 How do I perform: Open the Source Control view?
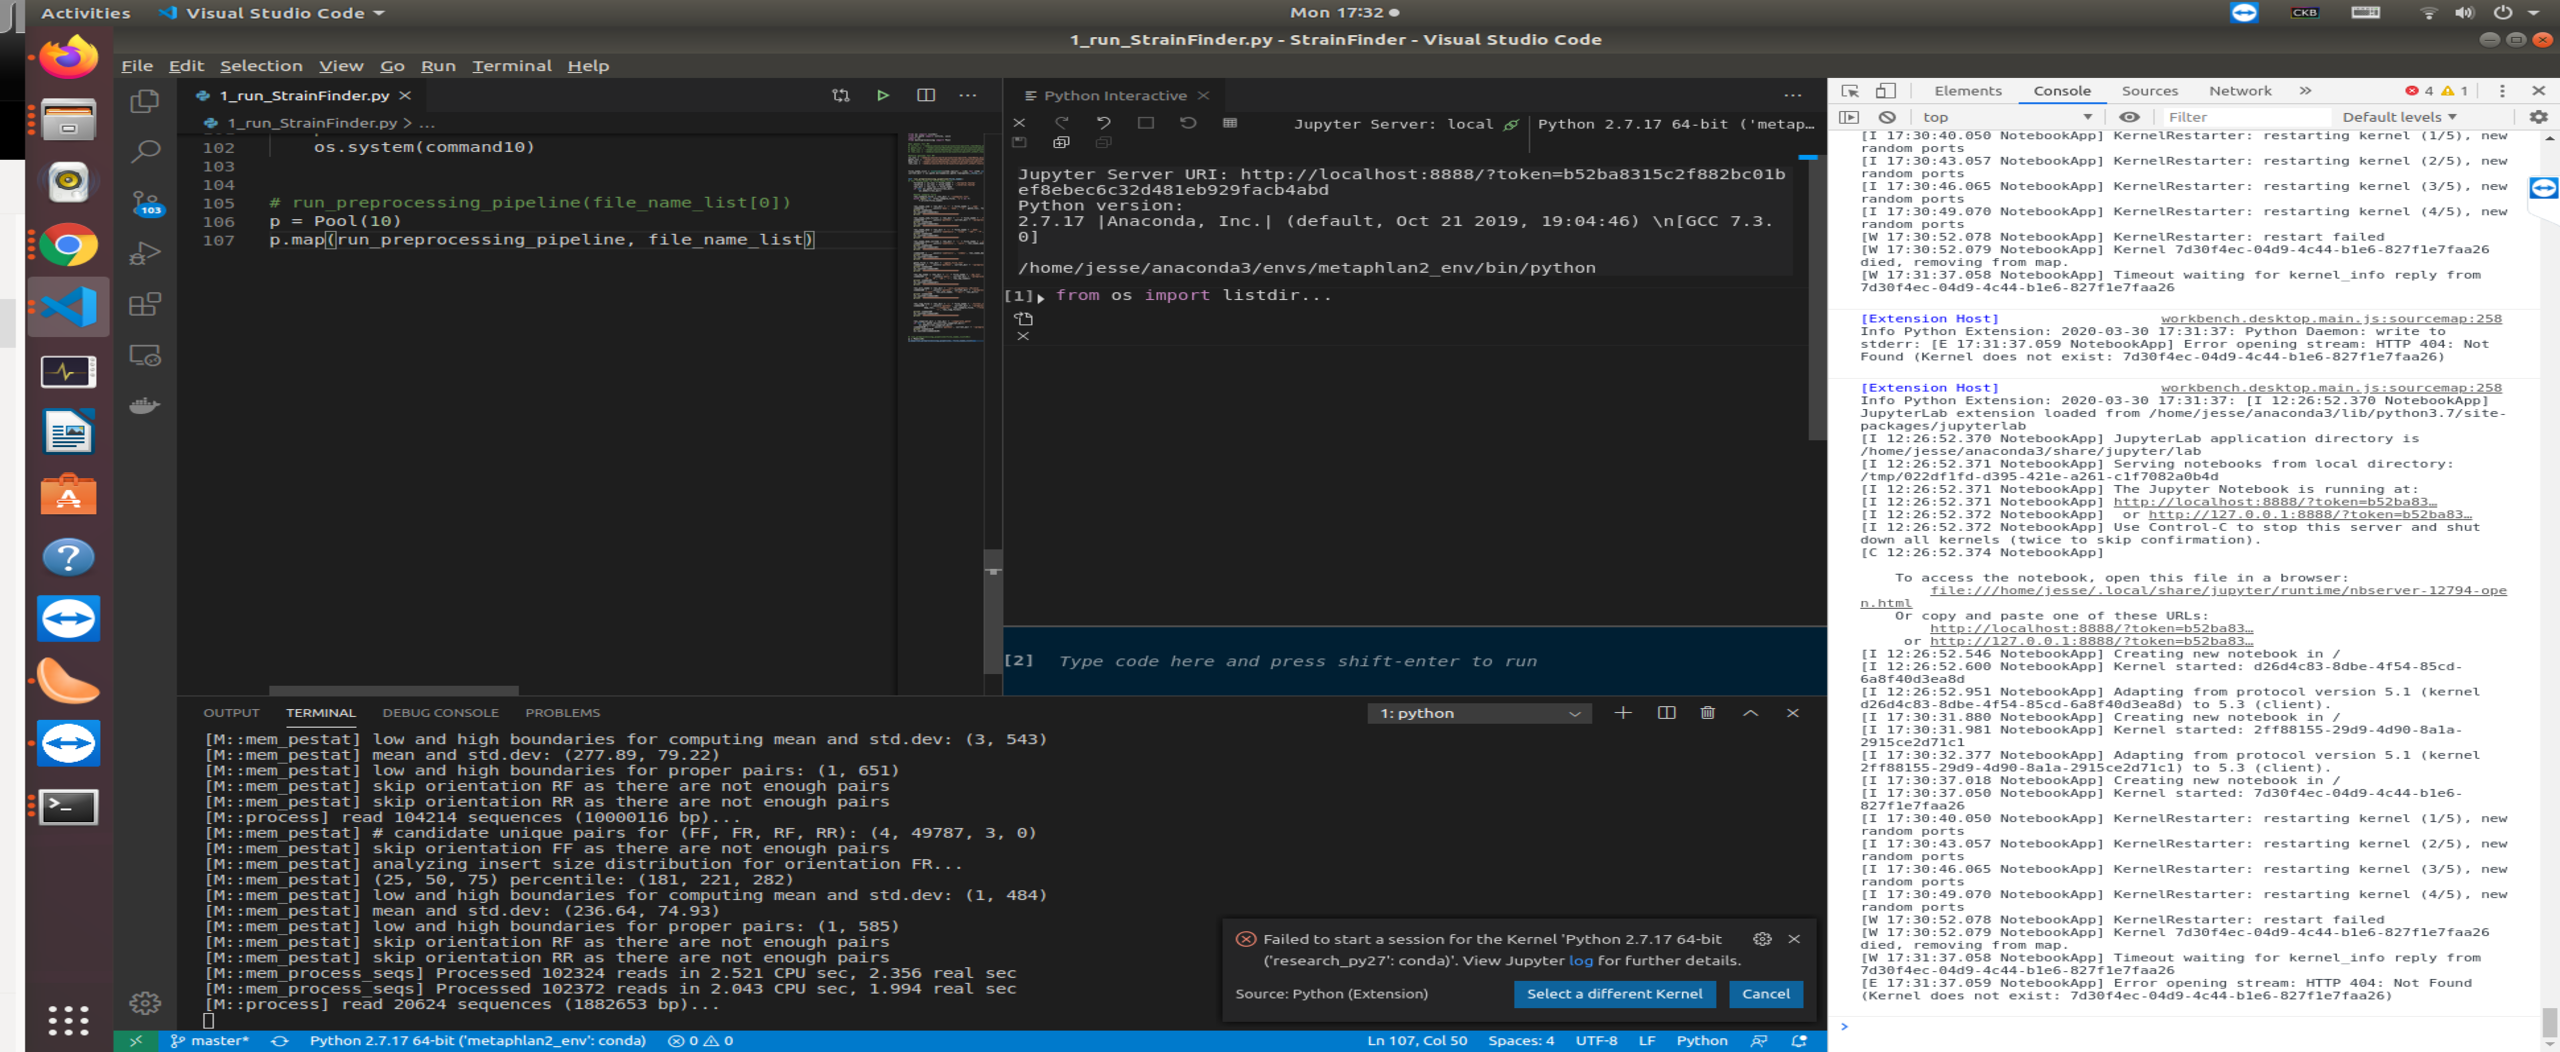click(146, 202)
